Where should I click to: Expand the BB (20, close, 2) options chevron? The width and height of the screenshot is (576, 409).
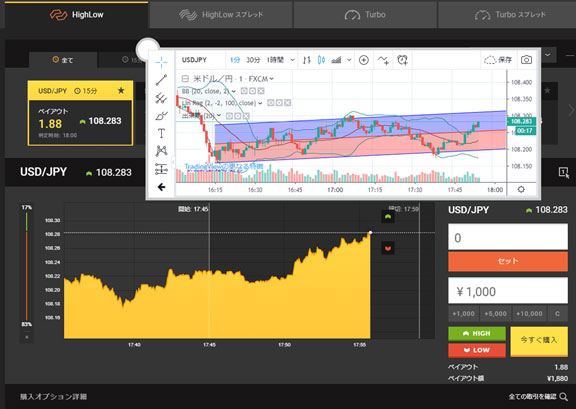pyautogui.click(x=234, y=91)
